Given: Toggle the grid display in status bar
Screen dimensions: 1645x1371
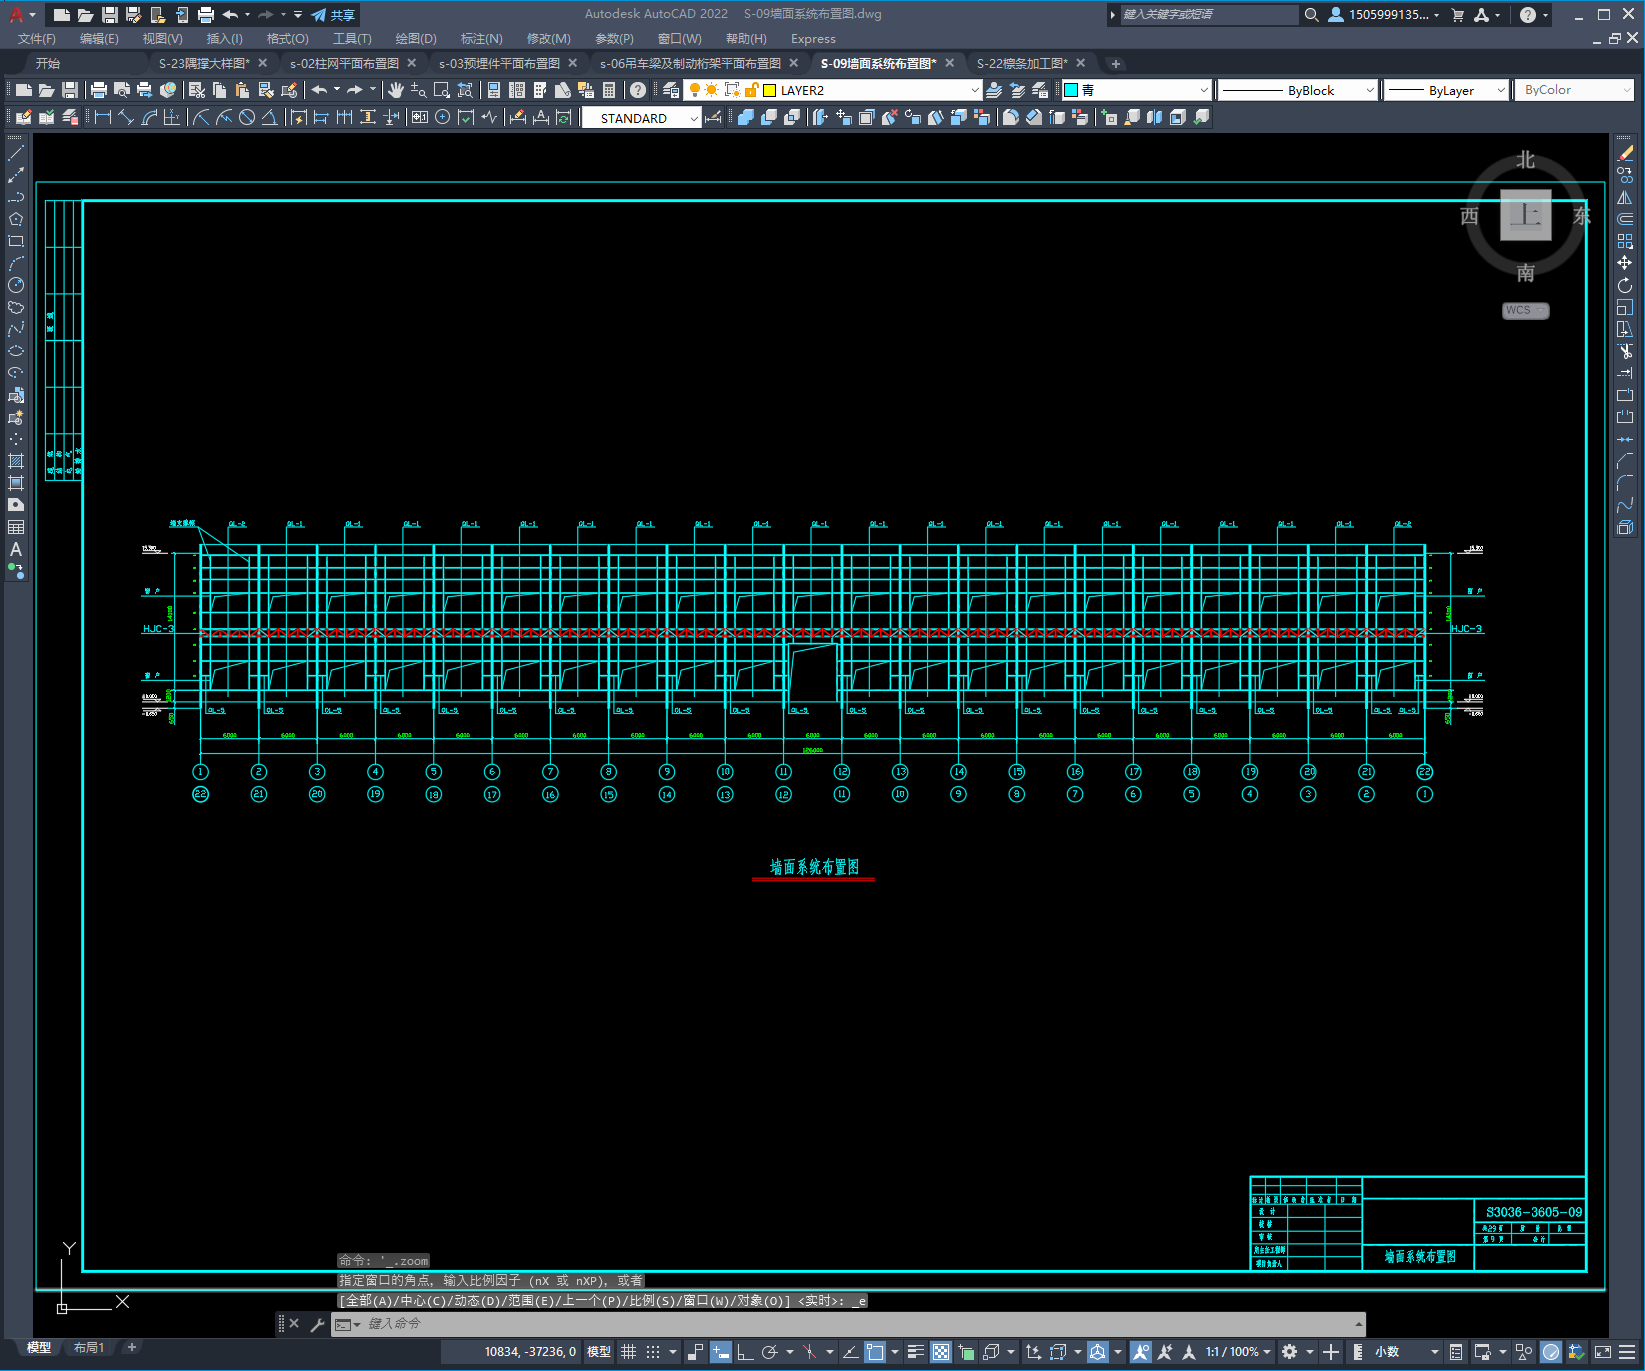Looking at the screenshot, I should coord(628,1352).
